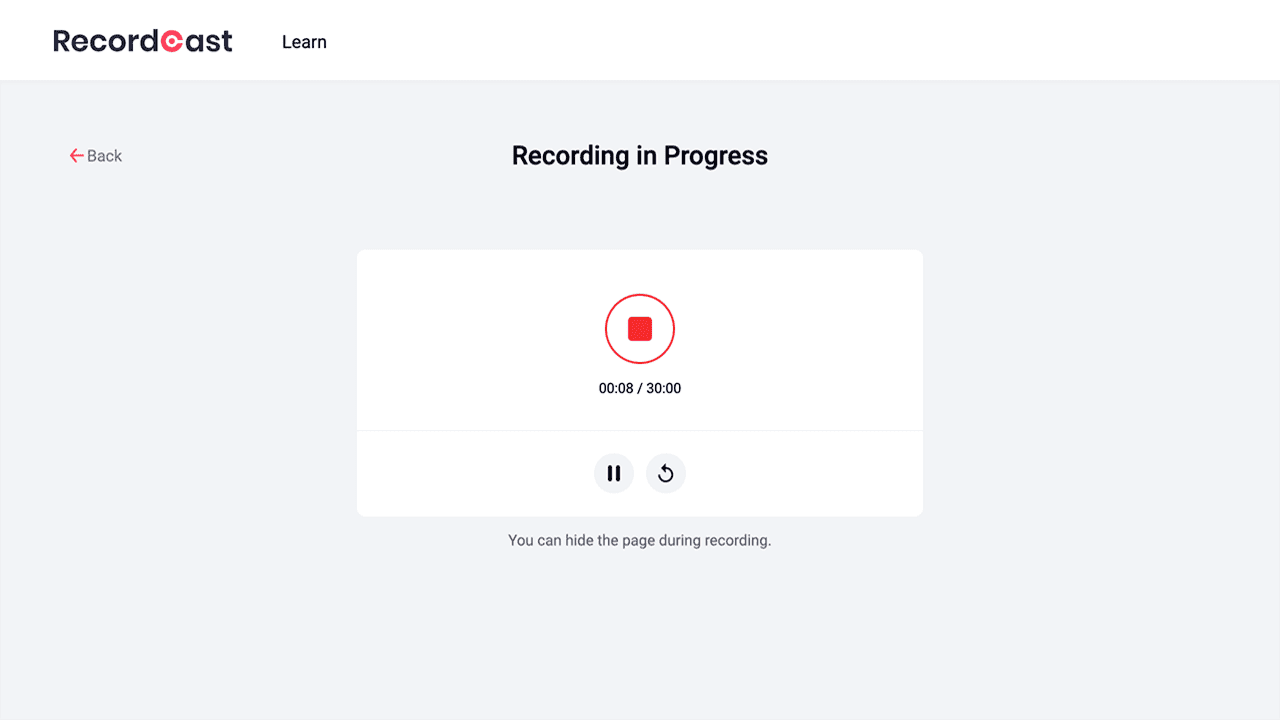Go back using the Back link
Screen dimensions: 1280x720
(x=96, y=155)
